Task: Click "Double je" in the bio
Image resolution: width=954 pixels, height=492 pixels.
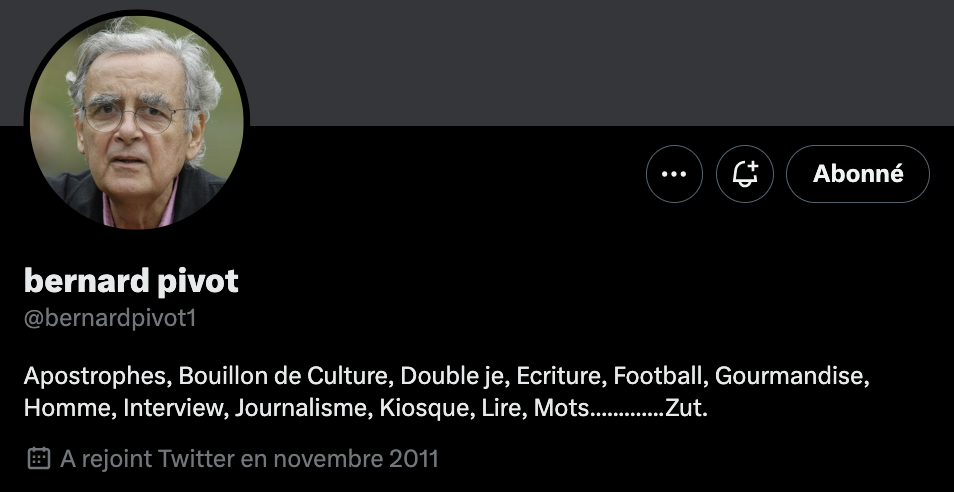Action: (x=455, y=377)
